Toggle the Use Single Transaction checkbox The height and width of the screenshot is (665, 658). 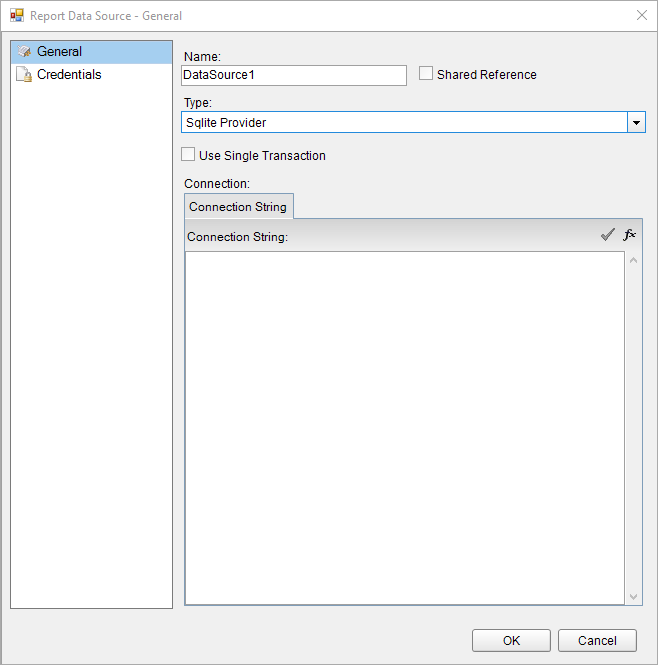point(188,154)
